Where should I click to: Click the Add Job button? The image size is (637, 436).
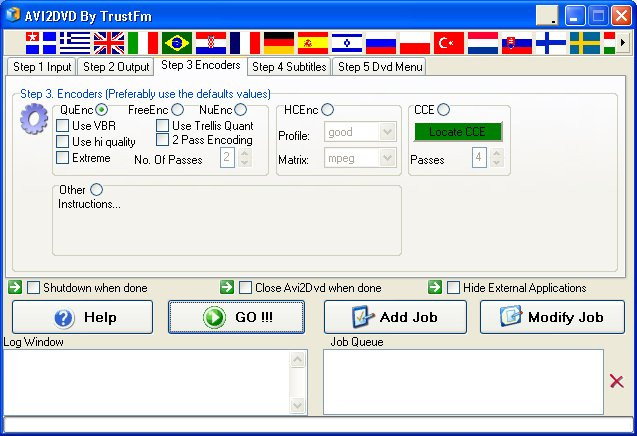pyautogui.click(x=395, y=317)
